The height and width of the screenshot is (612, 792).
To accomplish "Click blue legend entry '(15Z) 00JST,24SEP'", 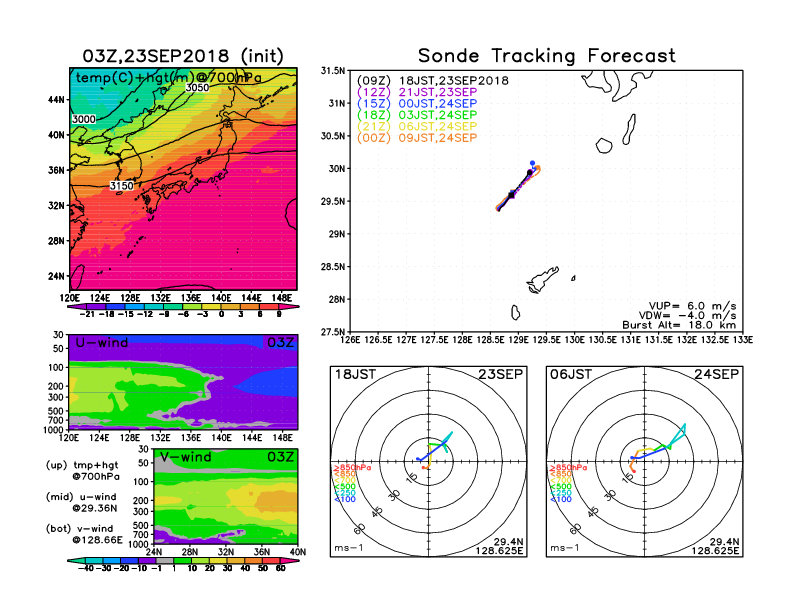I will [417, 104].
